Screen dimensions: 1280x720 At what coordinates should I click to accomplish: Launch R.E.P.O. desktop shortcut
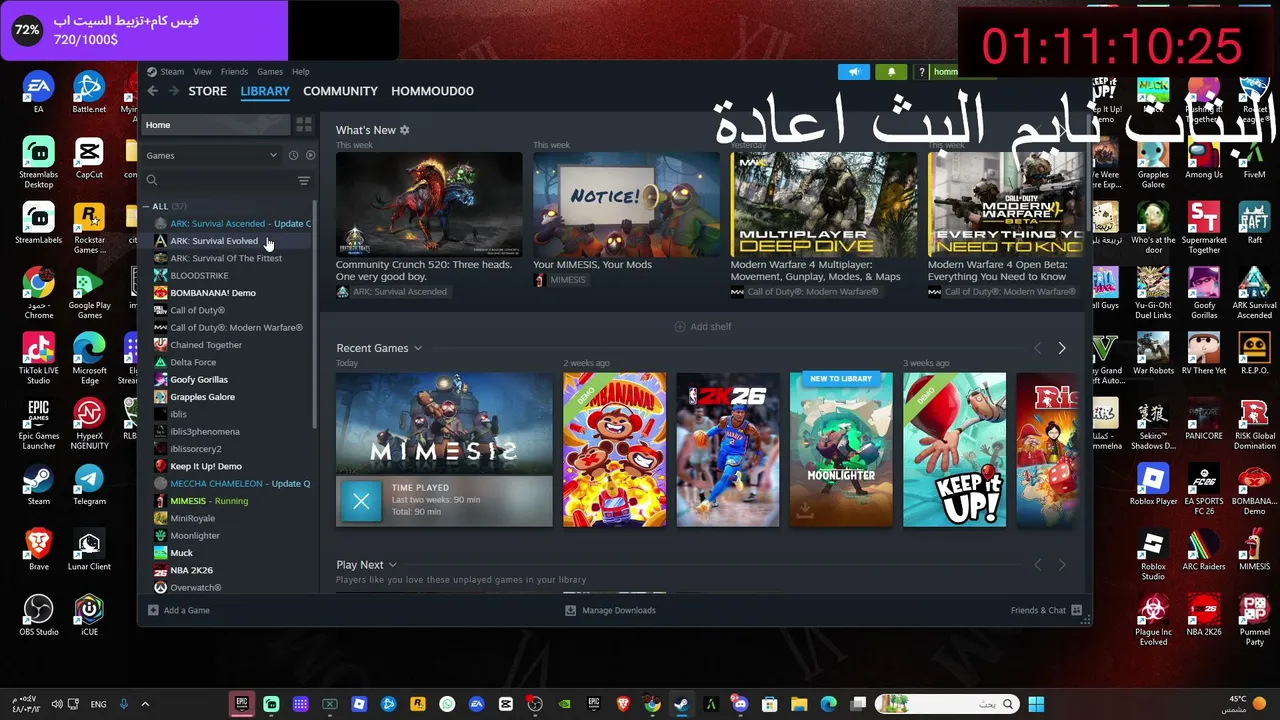click(x=1254, y=353)
